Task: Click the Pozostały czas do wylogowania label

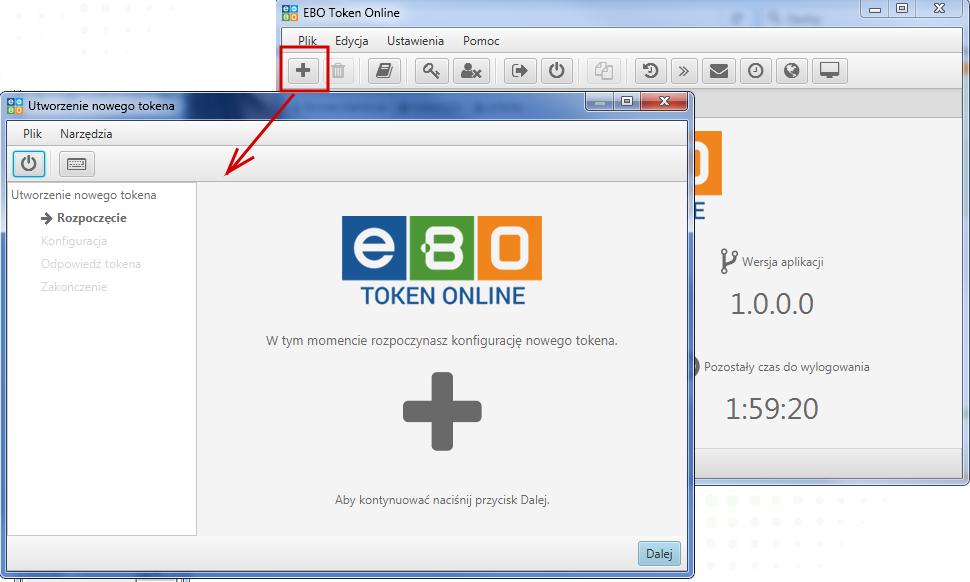Action: (786, 367)
